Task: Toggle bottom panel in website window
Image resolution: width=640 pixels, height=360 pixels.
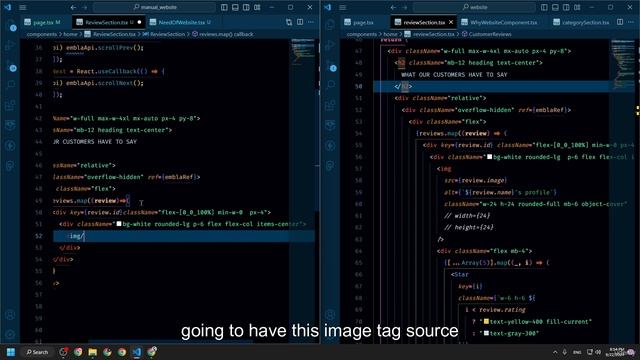Action: tap(555, 7)
